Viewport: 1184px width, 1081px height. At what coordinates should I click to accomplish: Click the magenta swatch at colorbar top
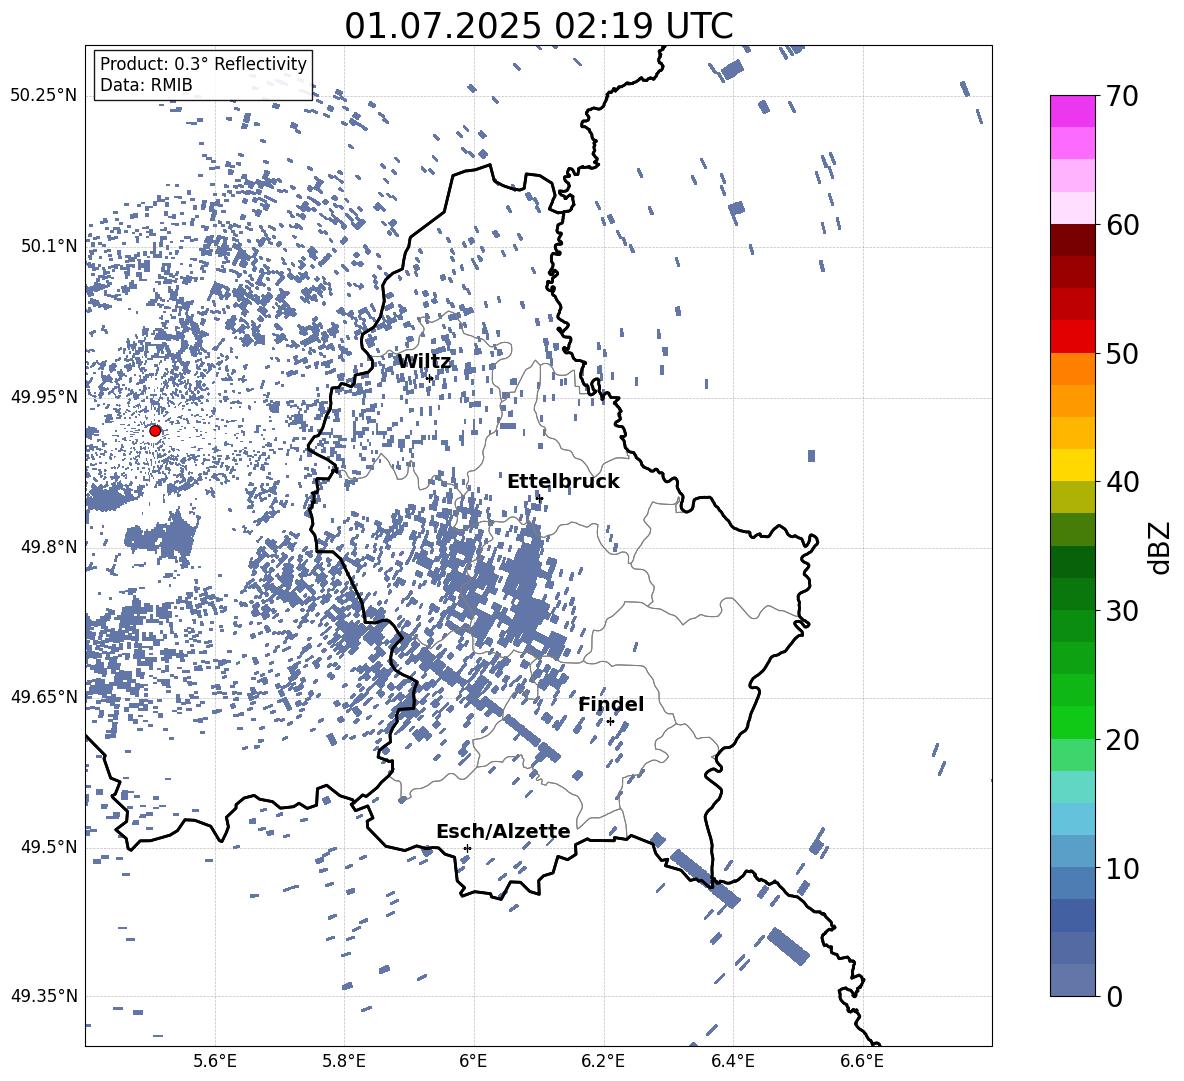click(x=1072, y=111)
